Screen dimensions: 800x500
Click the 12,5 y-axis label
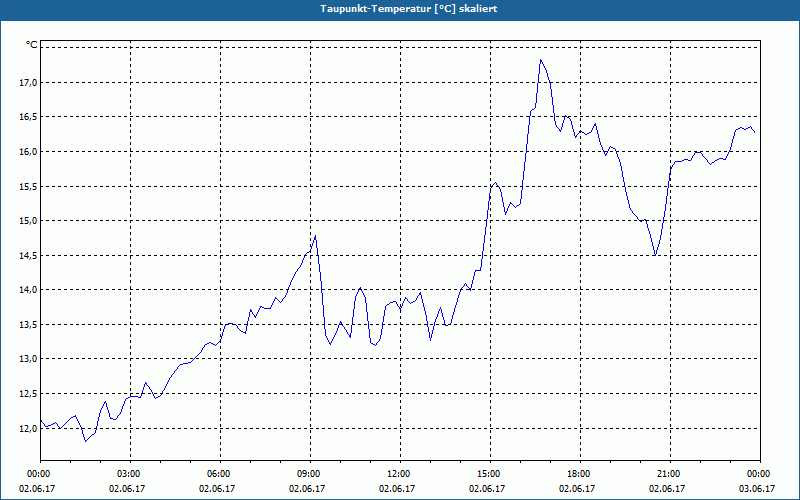tap(28, 393)
